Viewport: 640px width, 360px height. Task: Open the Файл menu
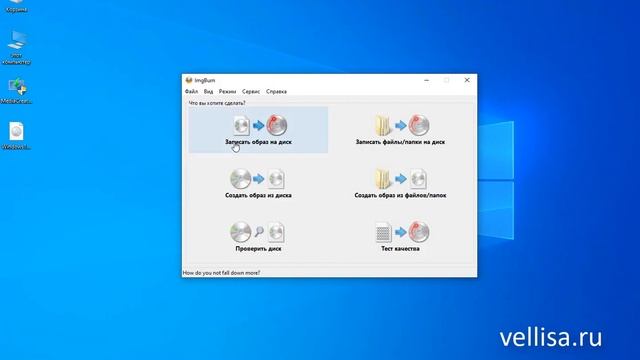pyautogui.click(x=191, y=91)
